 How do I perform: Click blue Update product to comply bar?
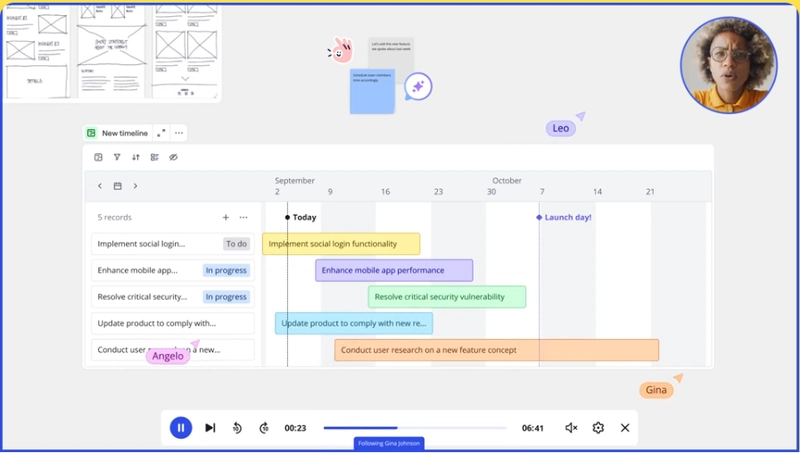[x=354, y=323]
